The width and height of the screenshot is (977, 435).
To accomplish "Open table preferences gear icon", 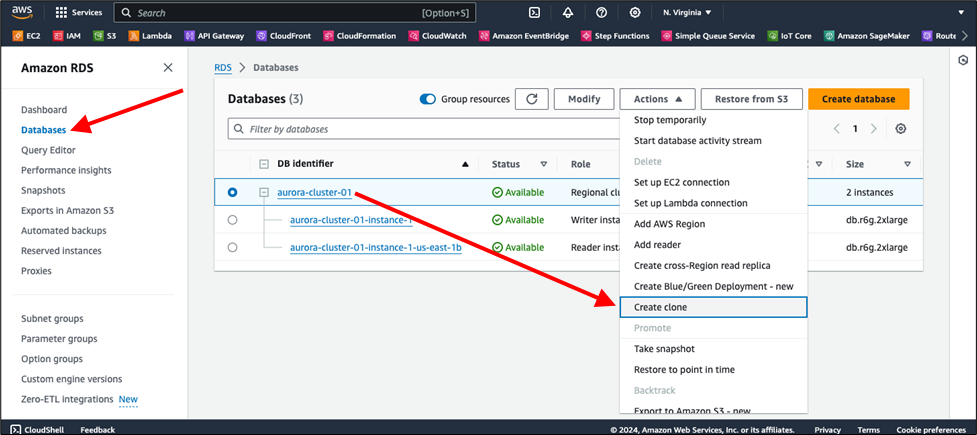I will [x=900, y=129].
